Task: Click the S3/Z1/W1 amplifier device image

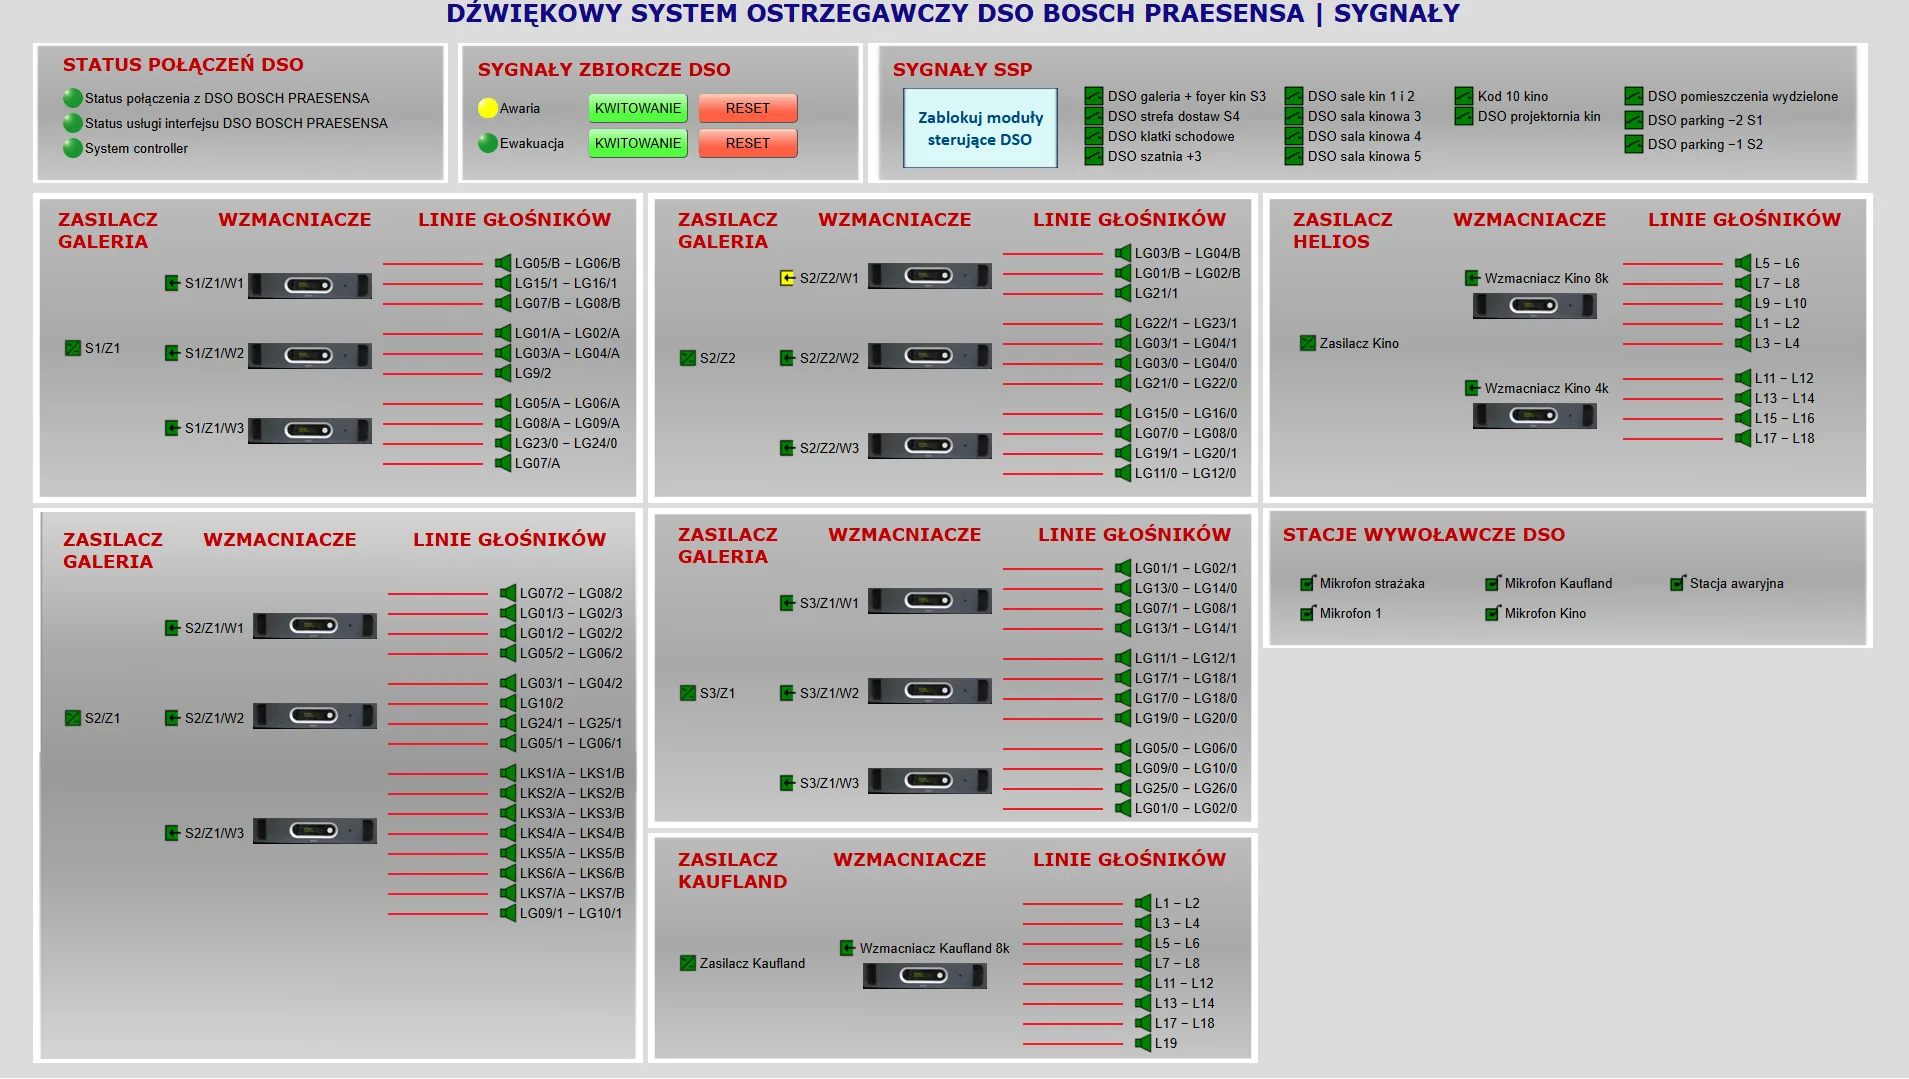Action: [x=930, y=600]
